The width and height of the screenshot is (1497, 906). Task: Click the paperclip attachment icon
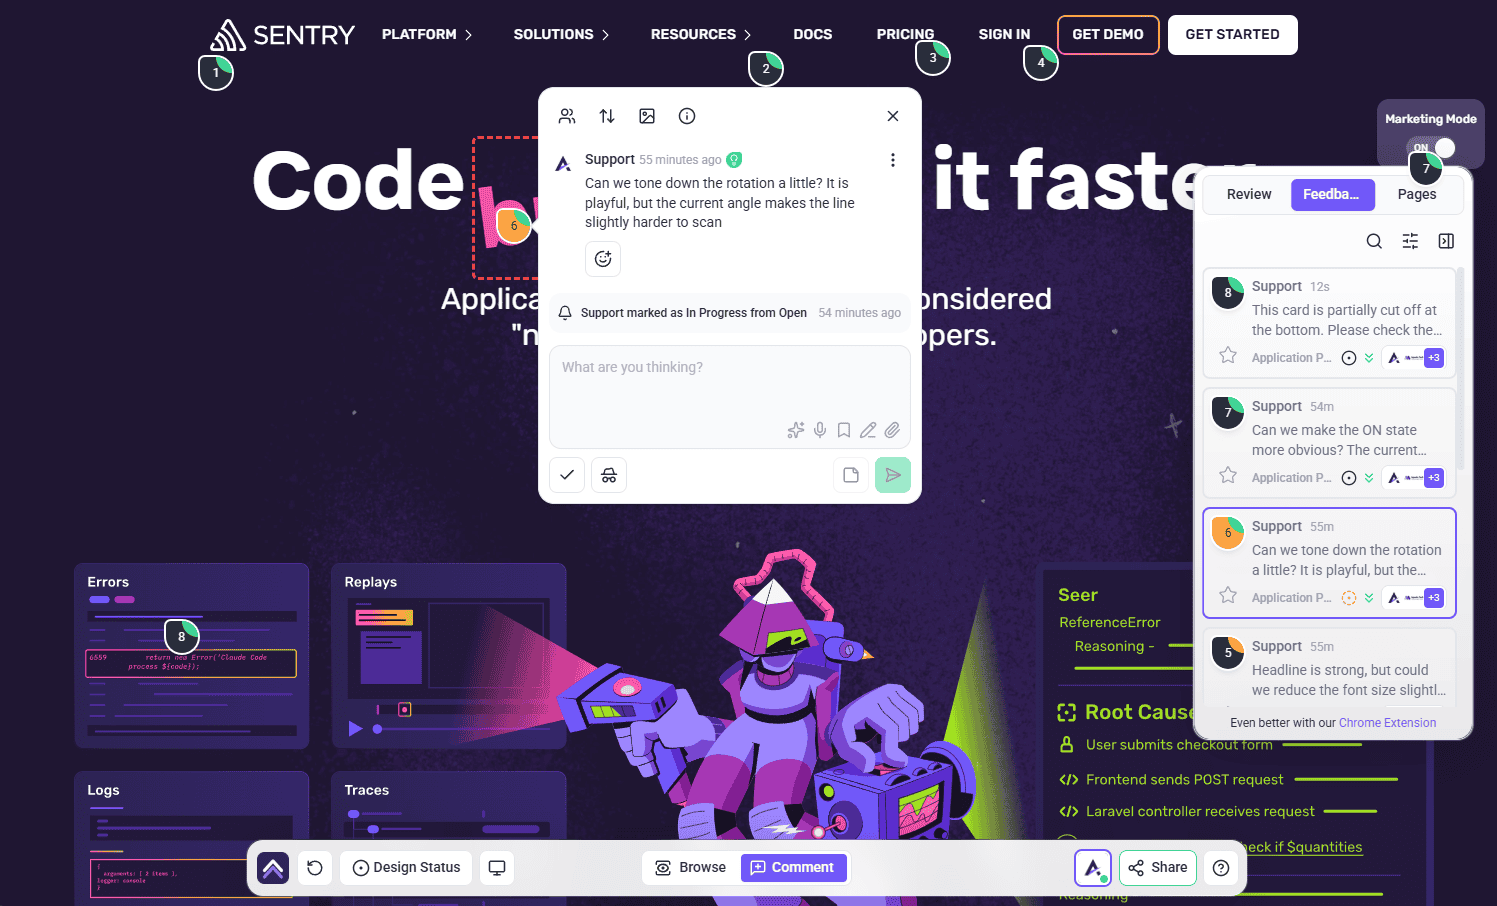click(892, 430)
